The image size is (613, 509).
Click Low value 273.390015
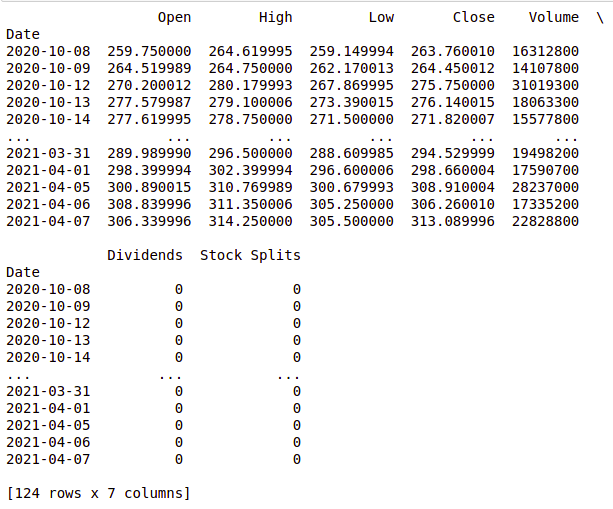[x=351, y=102]
